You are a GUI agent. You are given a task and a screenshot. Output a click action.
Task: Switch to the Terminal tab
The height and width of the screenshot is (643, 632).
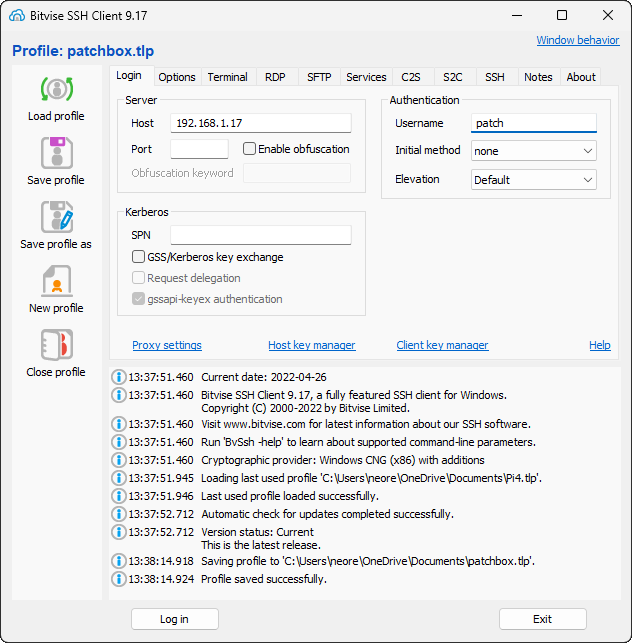228,77
